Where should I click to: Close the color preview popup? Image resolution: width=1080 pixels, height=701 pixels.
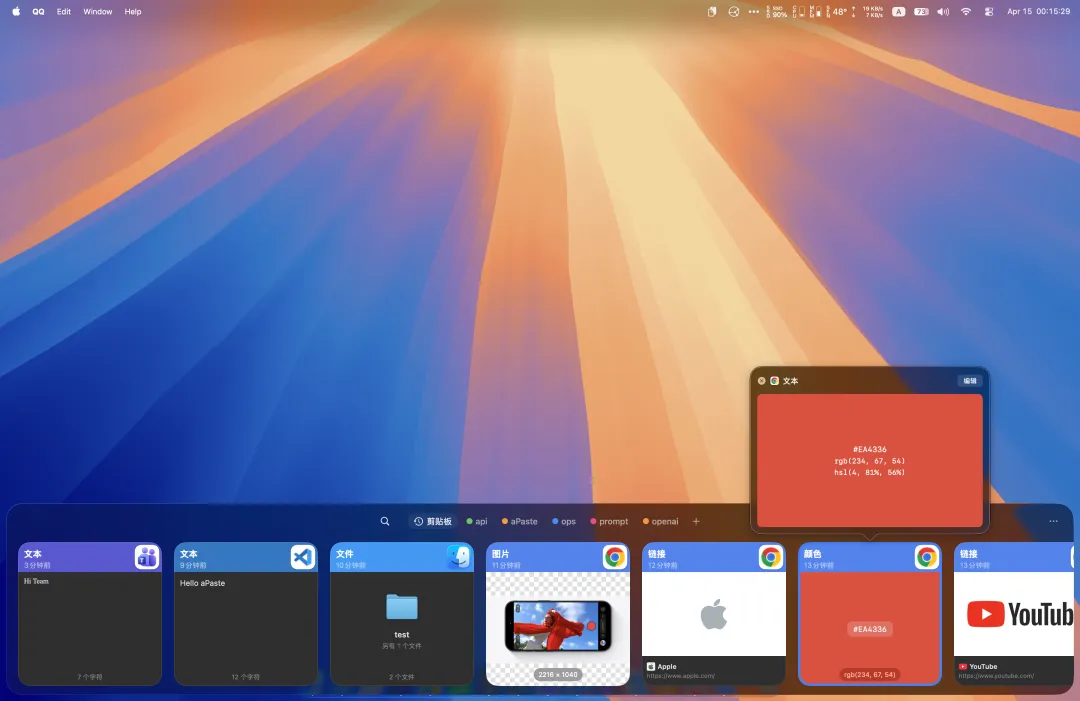point(761,381)
